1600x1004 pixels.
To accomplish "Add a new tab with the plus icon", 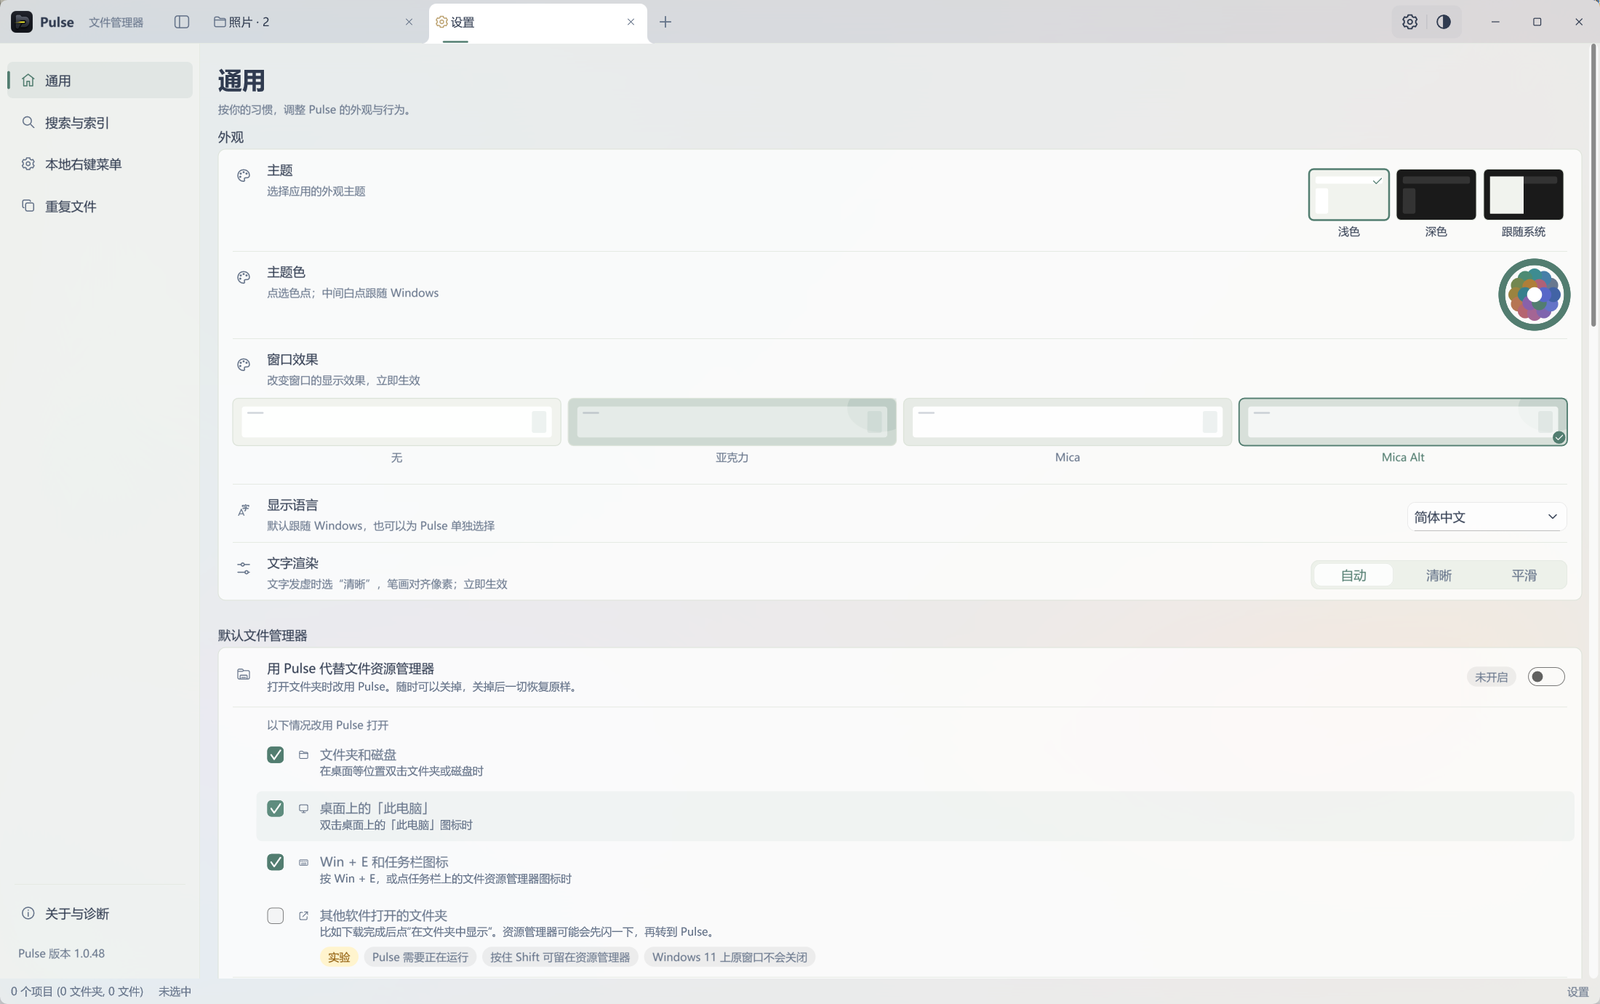I will 665,22.
